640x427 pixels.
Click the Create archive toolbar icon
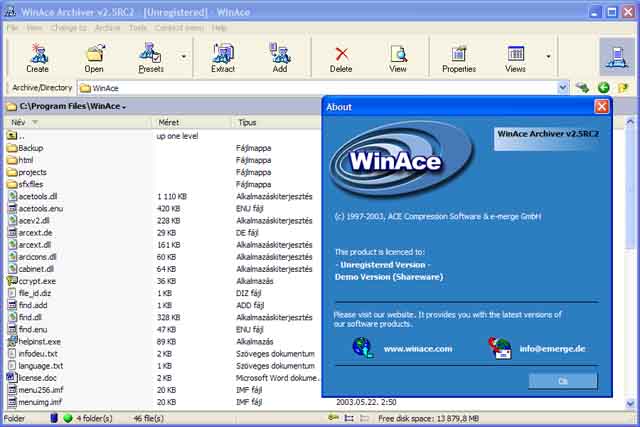pos(39,53)
